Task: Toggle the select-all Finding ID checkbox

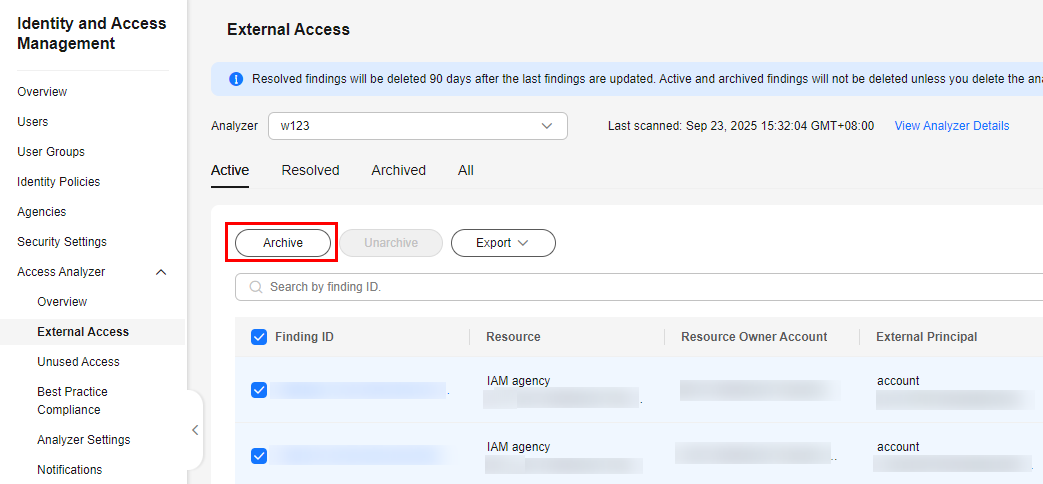Action: coord(259,337)
